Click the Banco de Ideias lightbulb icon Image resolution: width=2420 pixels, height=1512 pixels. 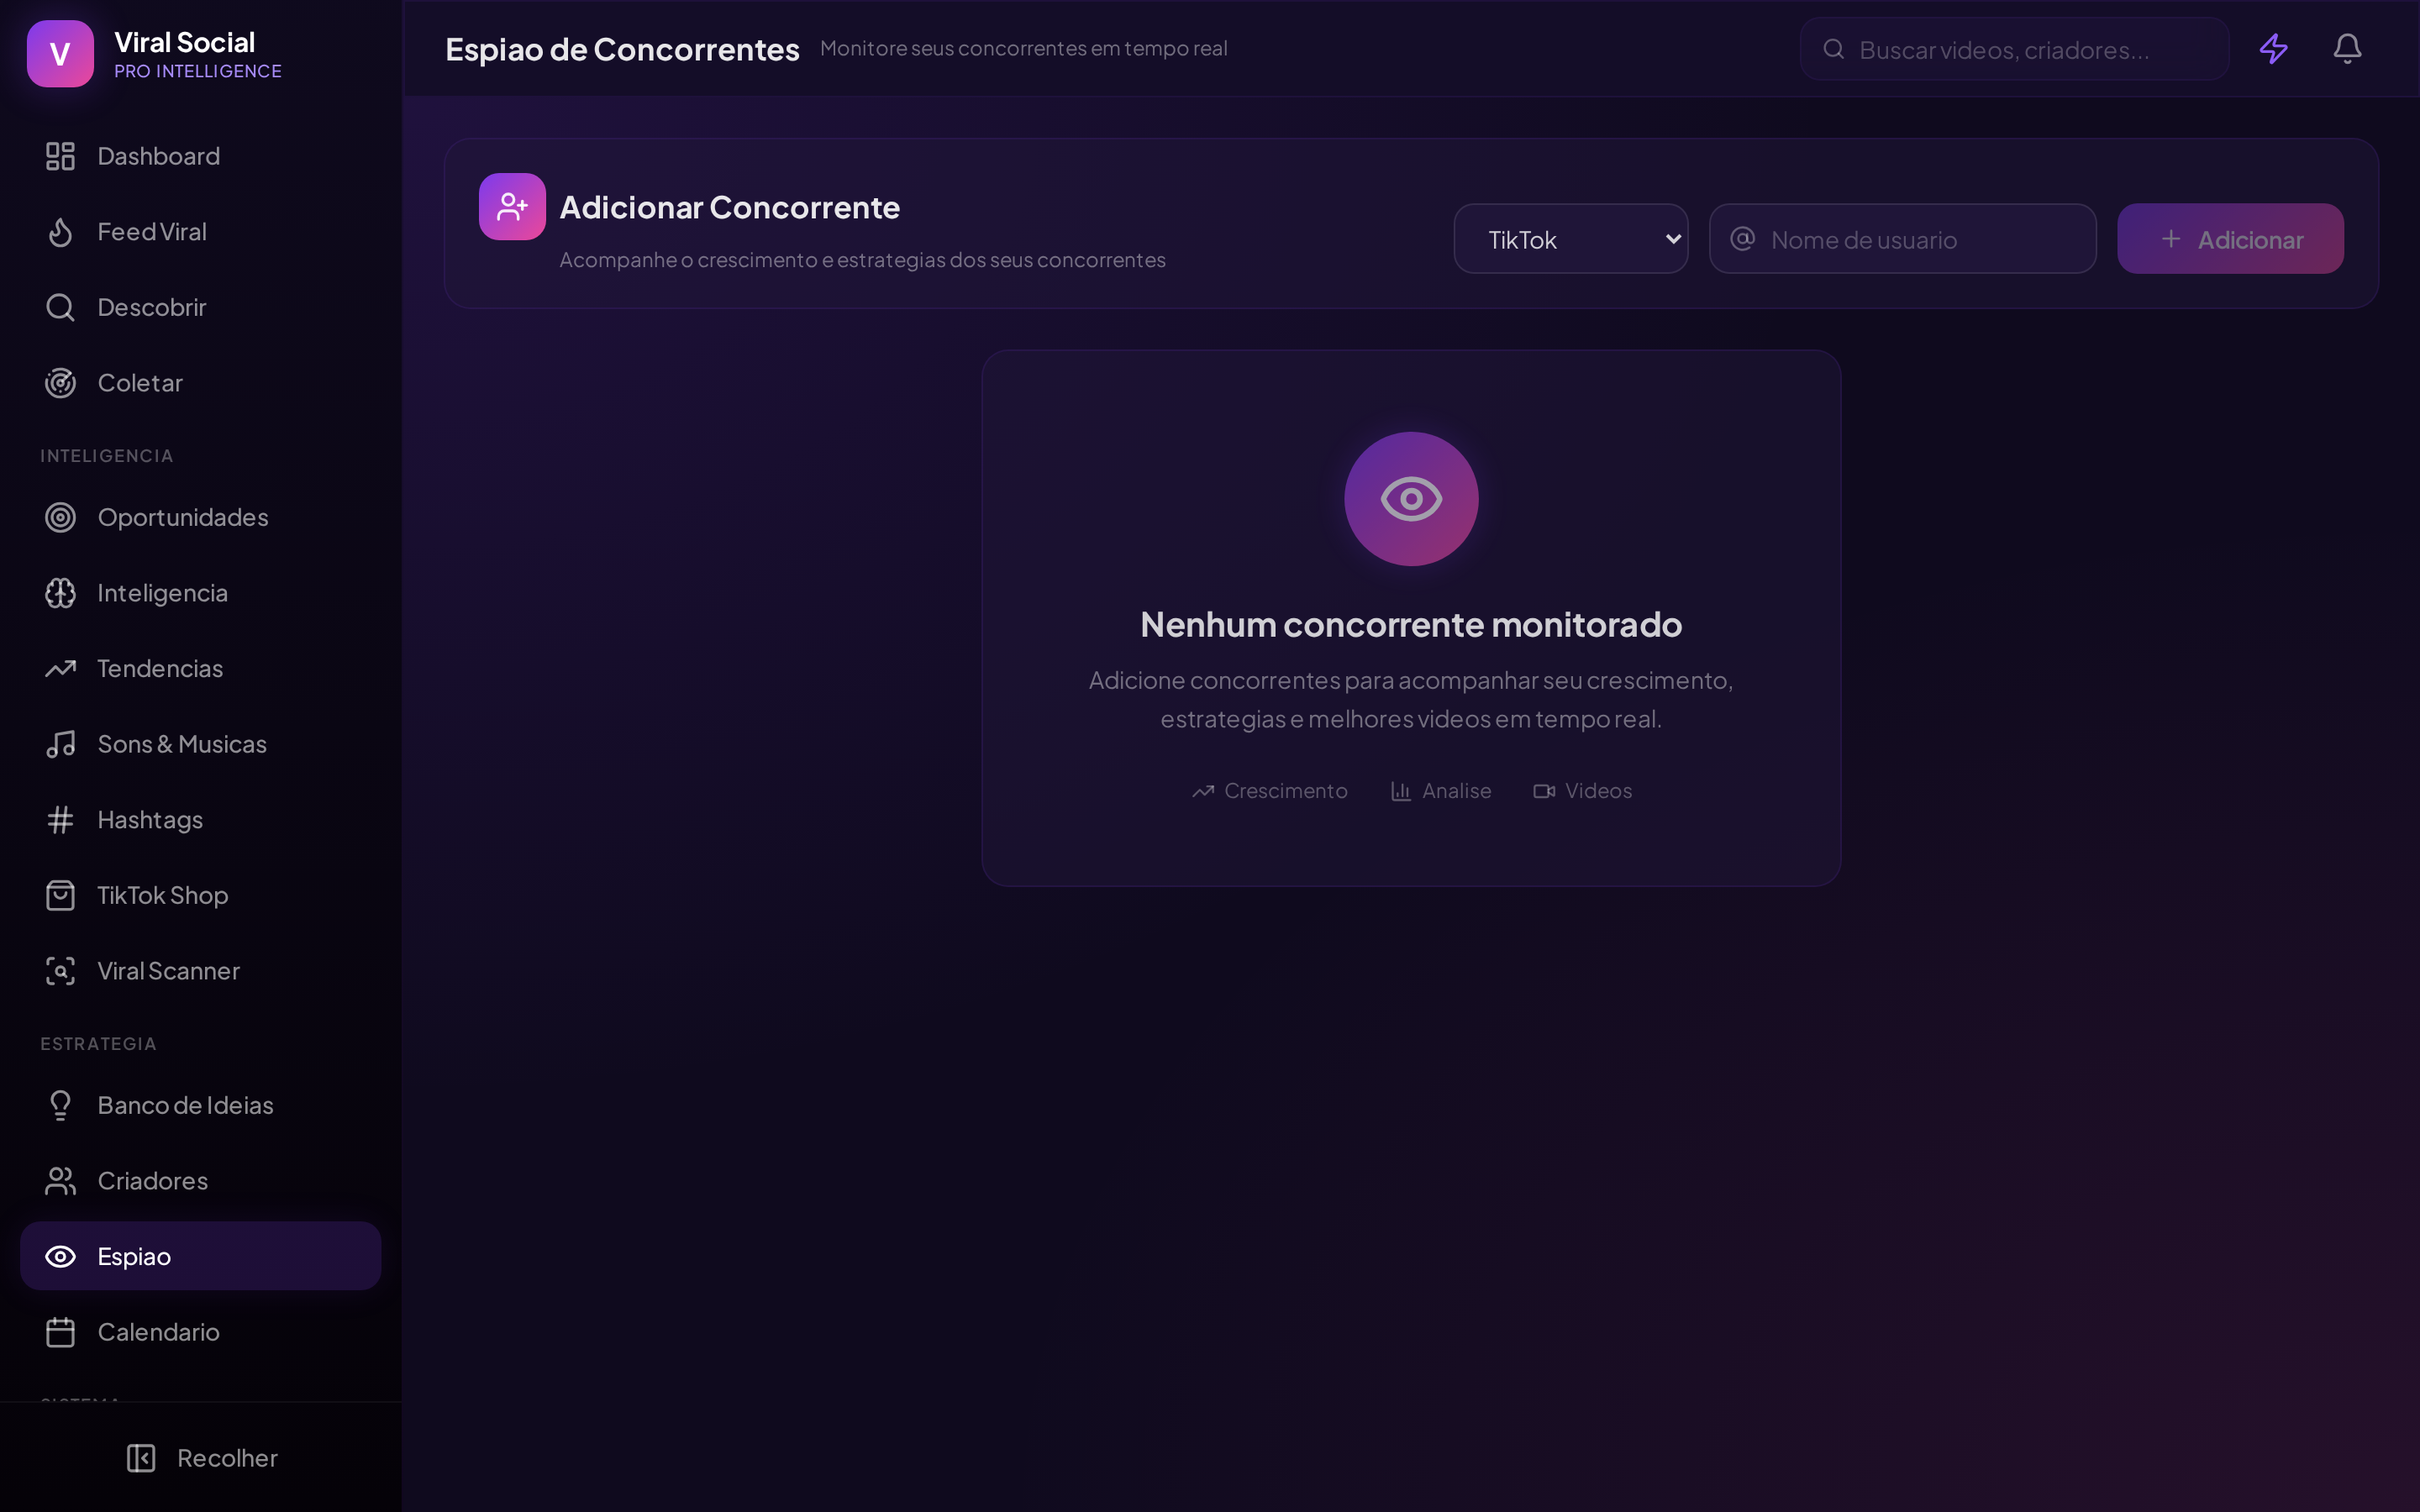point(60,1105)
